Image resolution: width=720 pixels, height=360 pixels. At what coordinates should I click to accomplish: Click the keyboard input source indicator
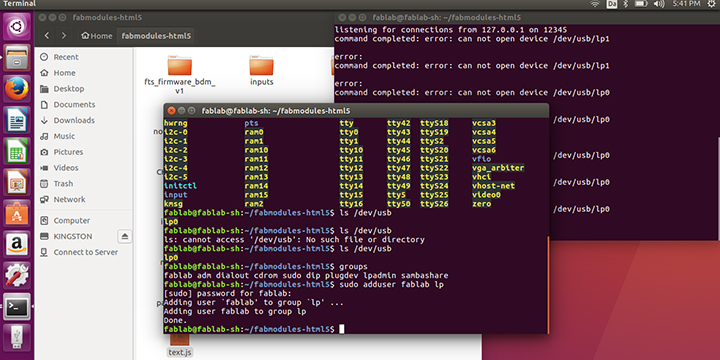[x=612, y=4]
